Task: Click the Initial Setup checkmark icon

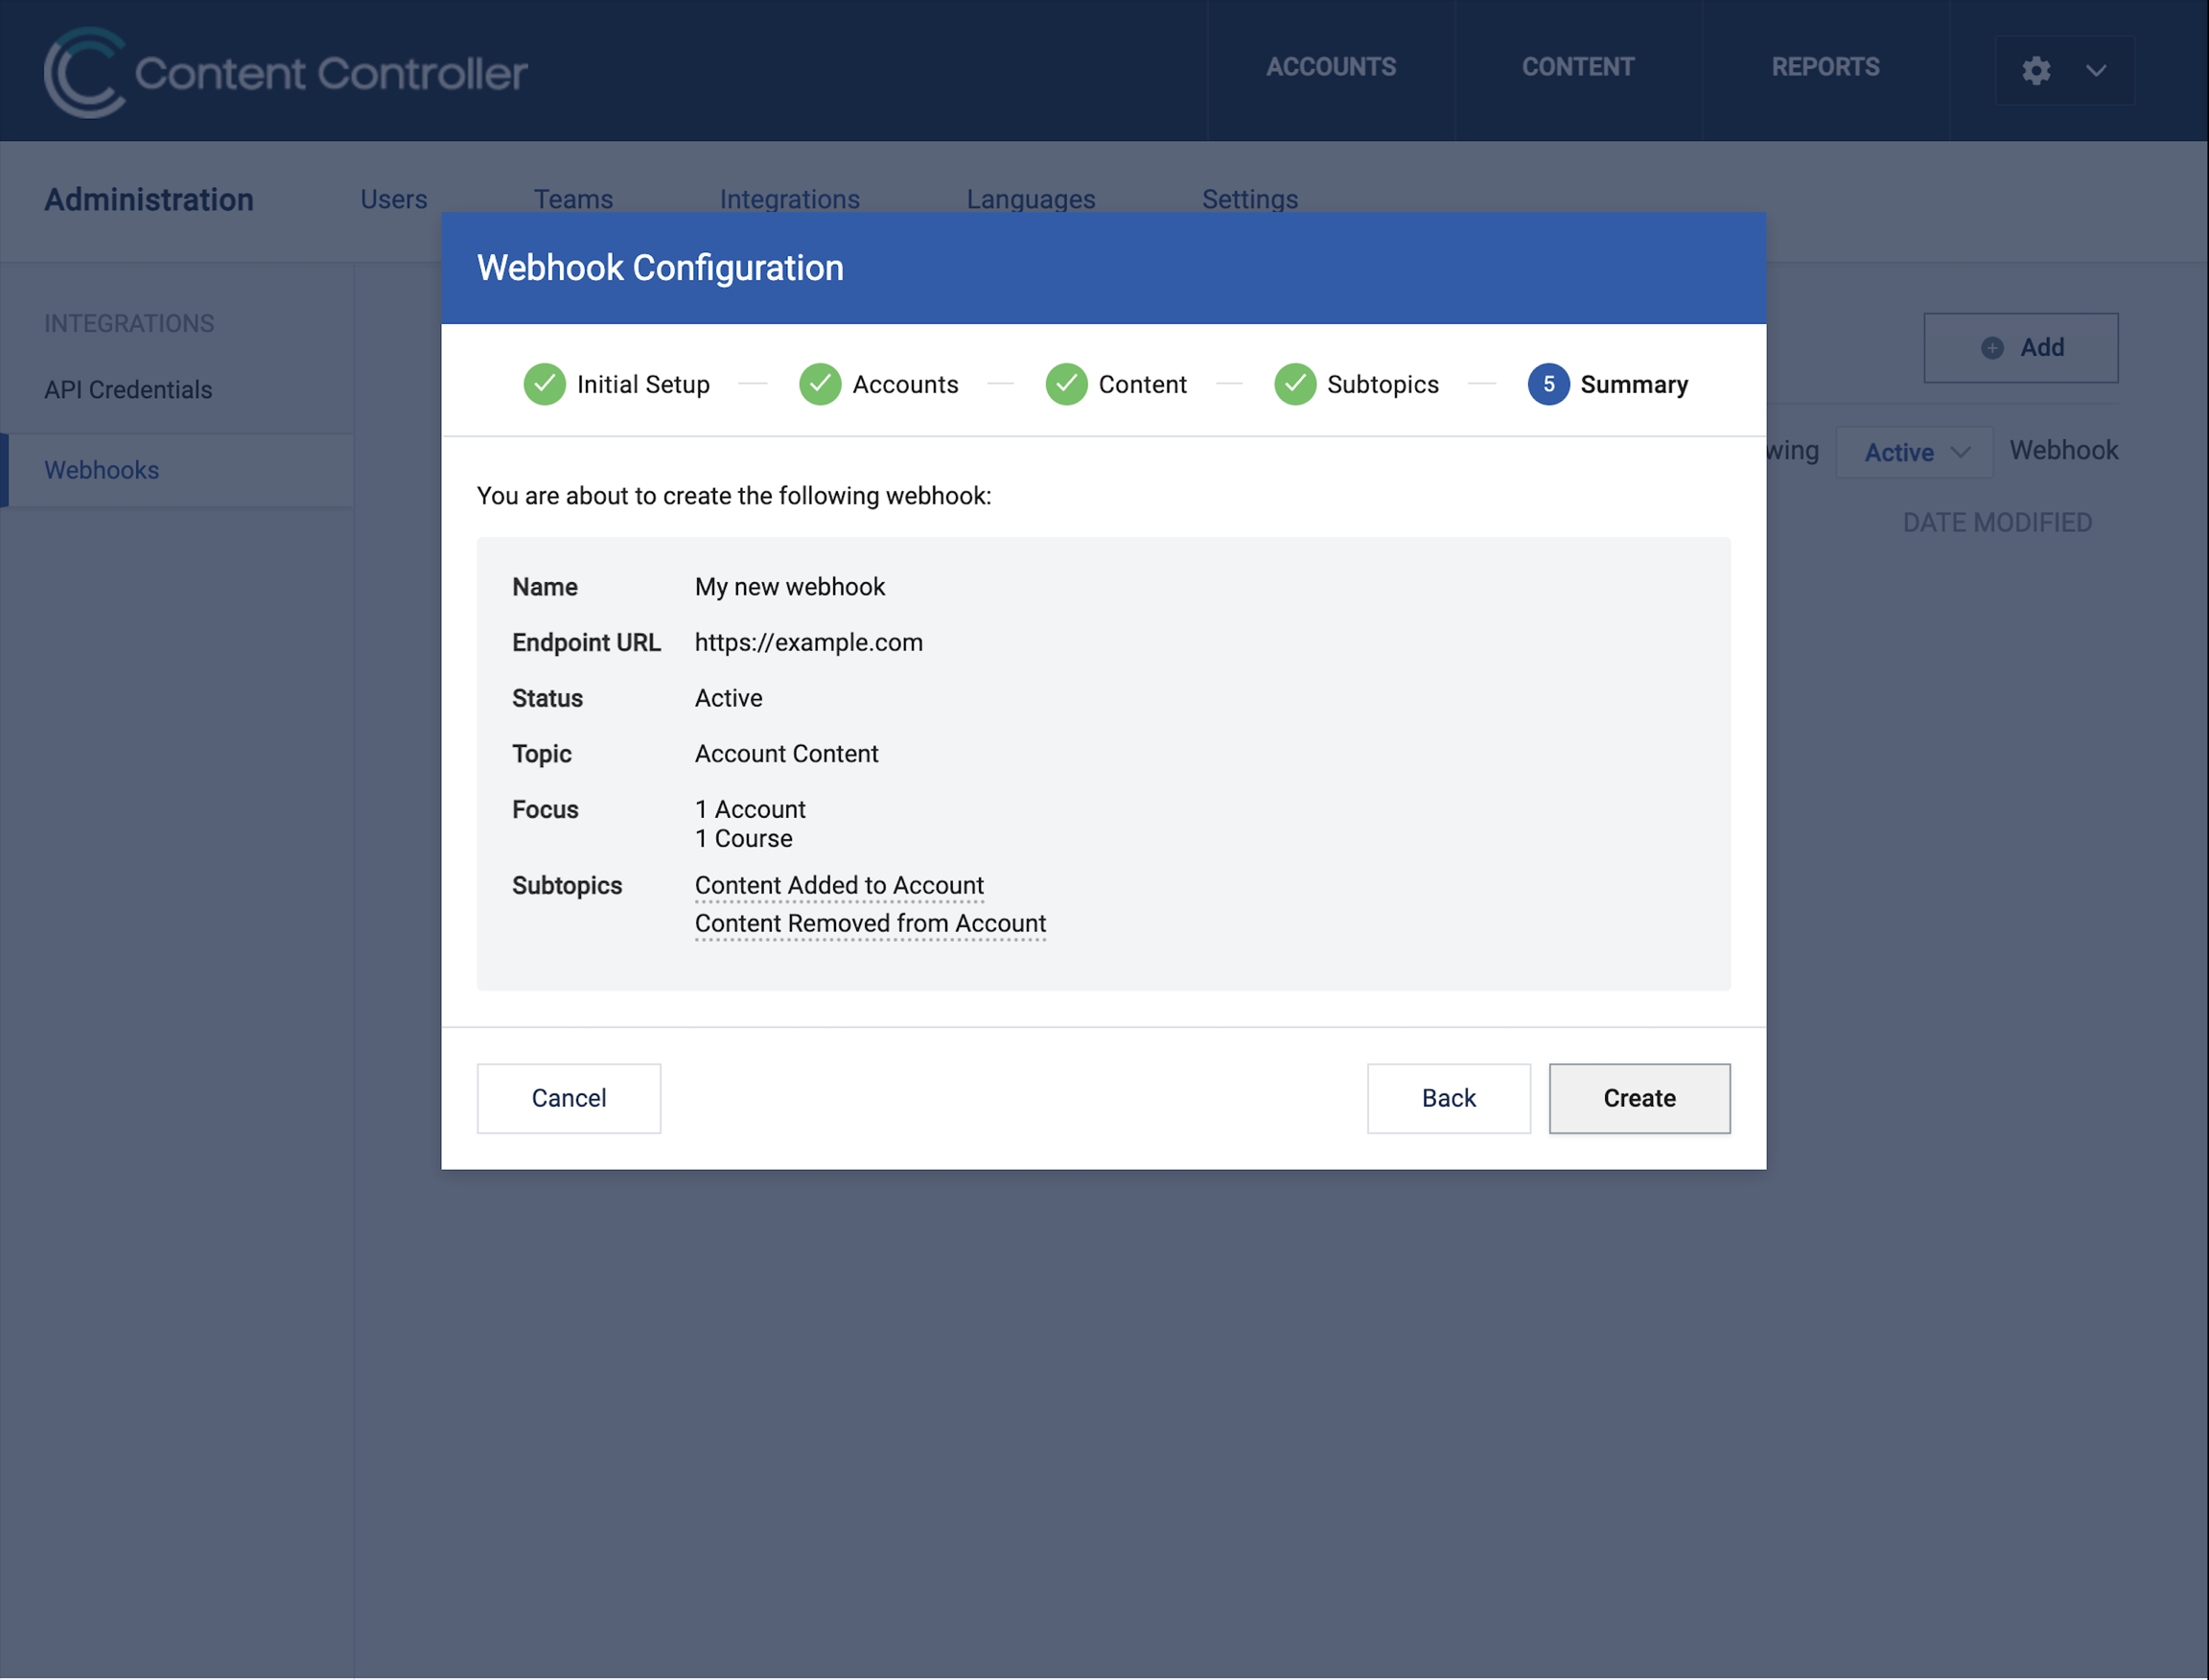Action: (544, 384)
